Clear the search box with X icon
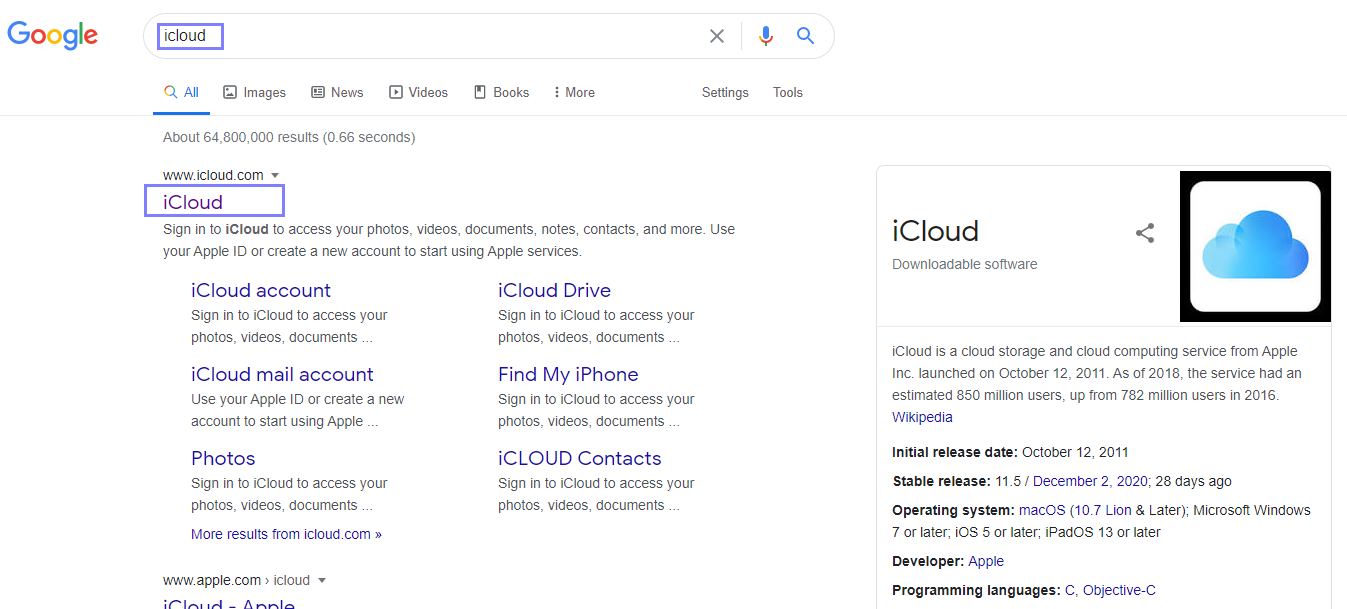Viewport: 1347px width, 609px height. click(x=717, y=36)
